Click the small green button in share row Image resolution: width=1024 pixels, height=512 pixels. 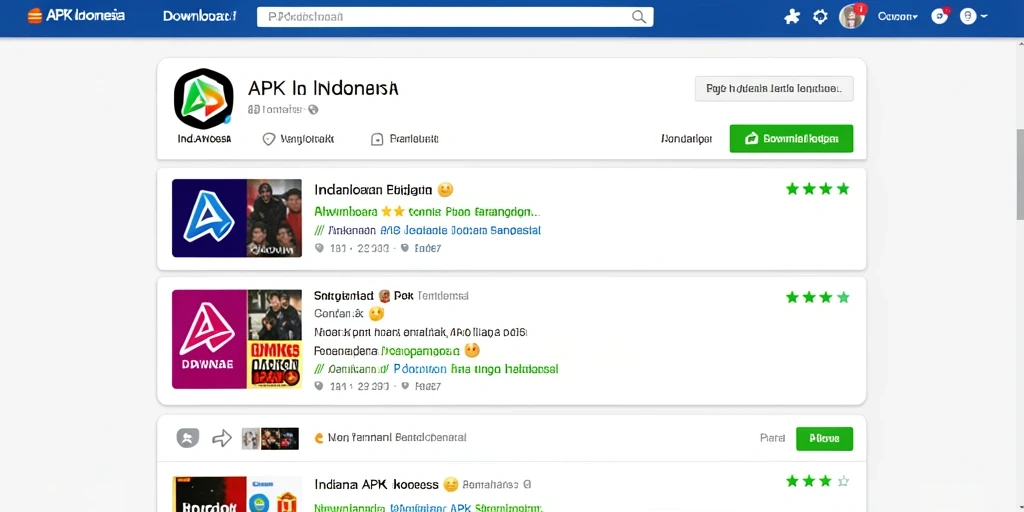coord(824,438)
